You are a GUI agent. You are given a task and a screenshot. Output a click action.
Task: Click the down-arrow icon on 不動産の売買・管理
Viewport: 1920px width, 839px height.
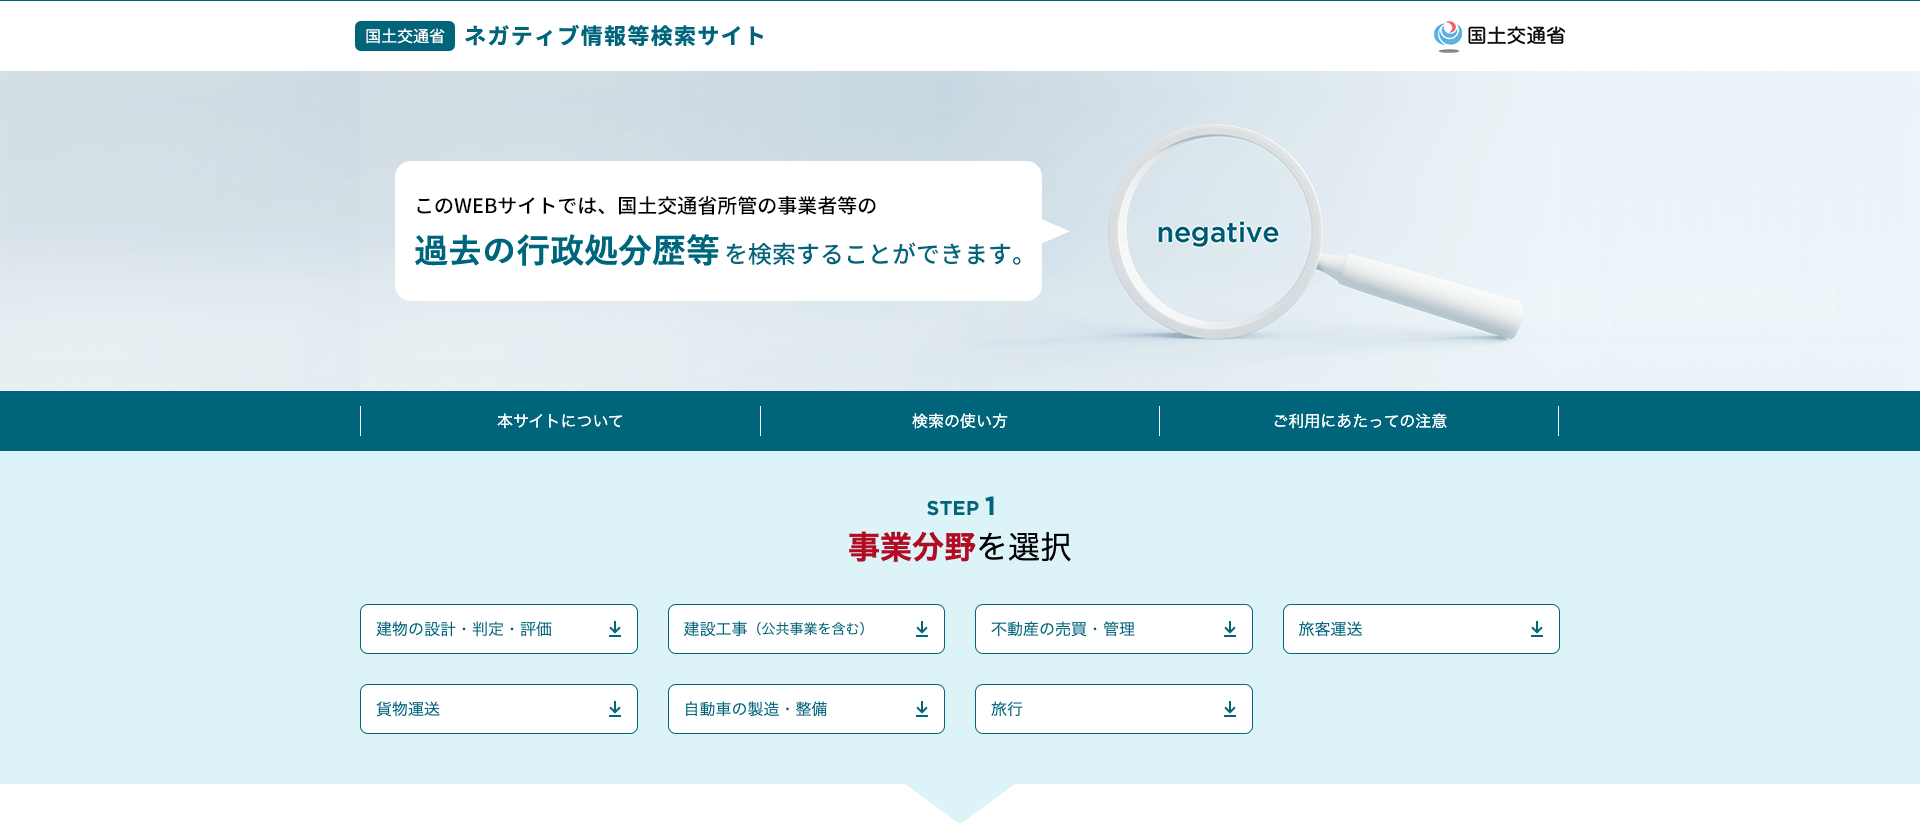pos(1230,629)
